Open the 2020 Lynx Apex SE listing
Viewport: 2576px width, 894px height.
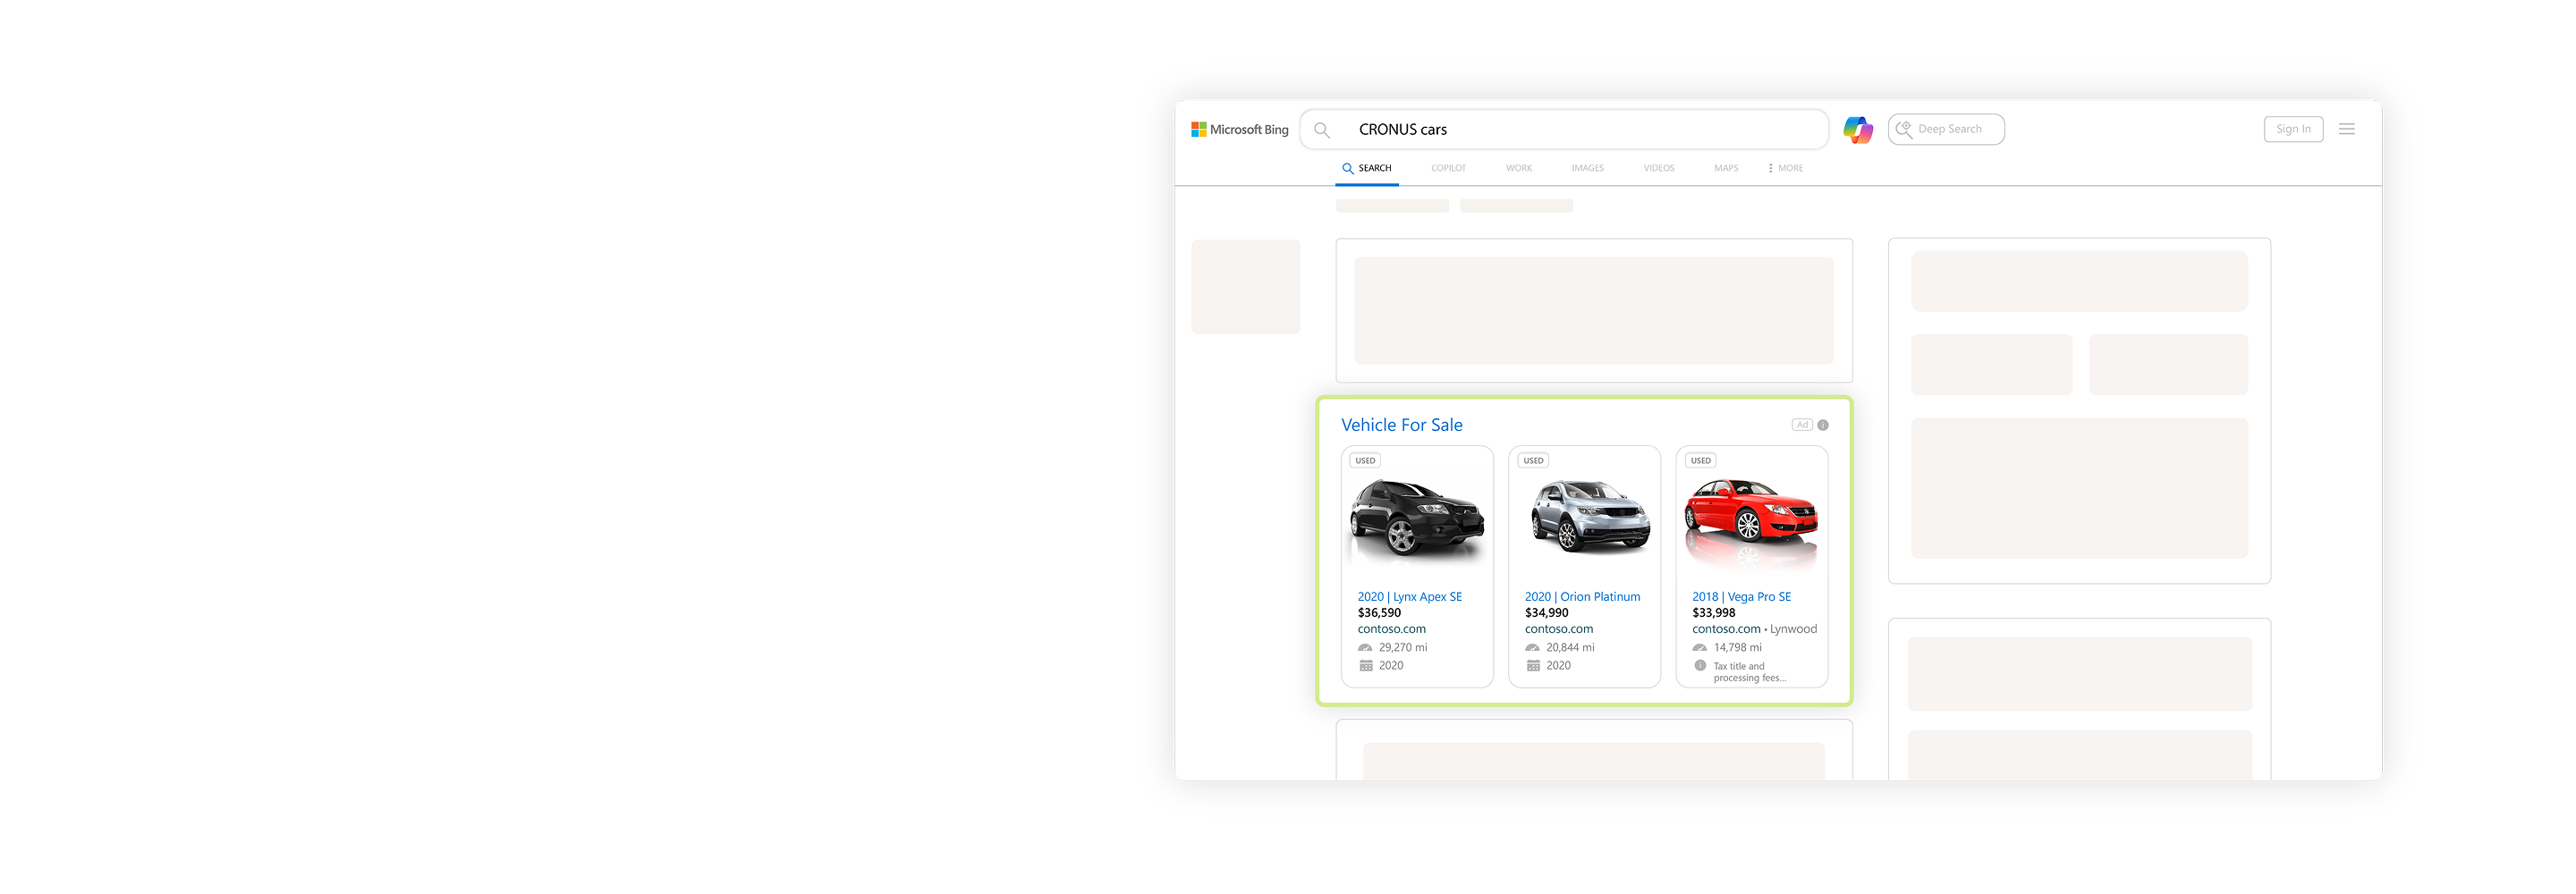coord(1409,597)
